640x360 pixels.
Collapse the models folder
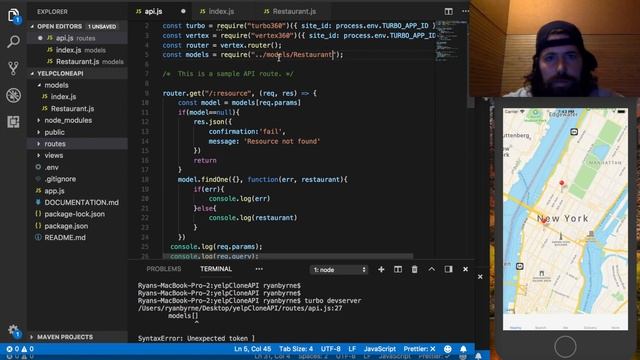pos(56,85)
